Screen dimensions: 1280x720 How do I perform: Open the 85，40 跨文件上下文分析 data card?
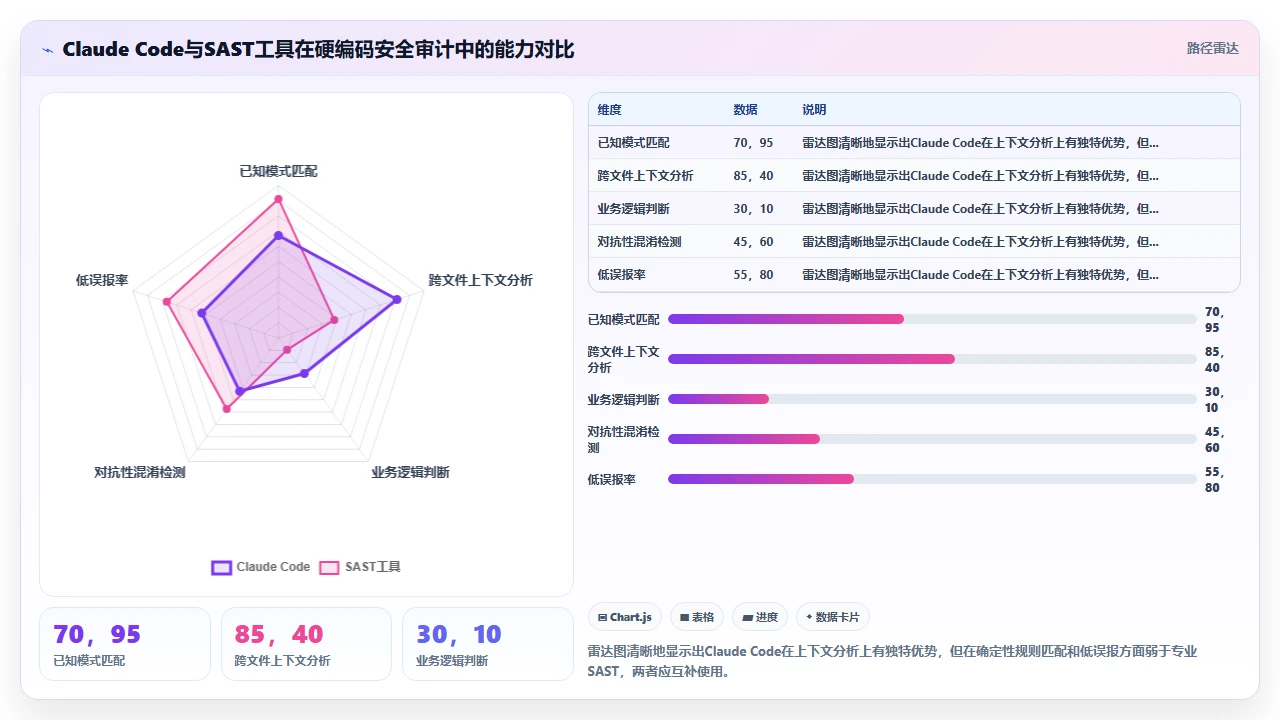[x=306, y=644]
